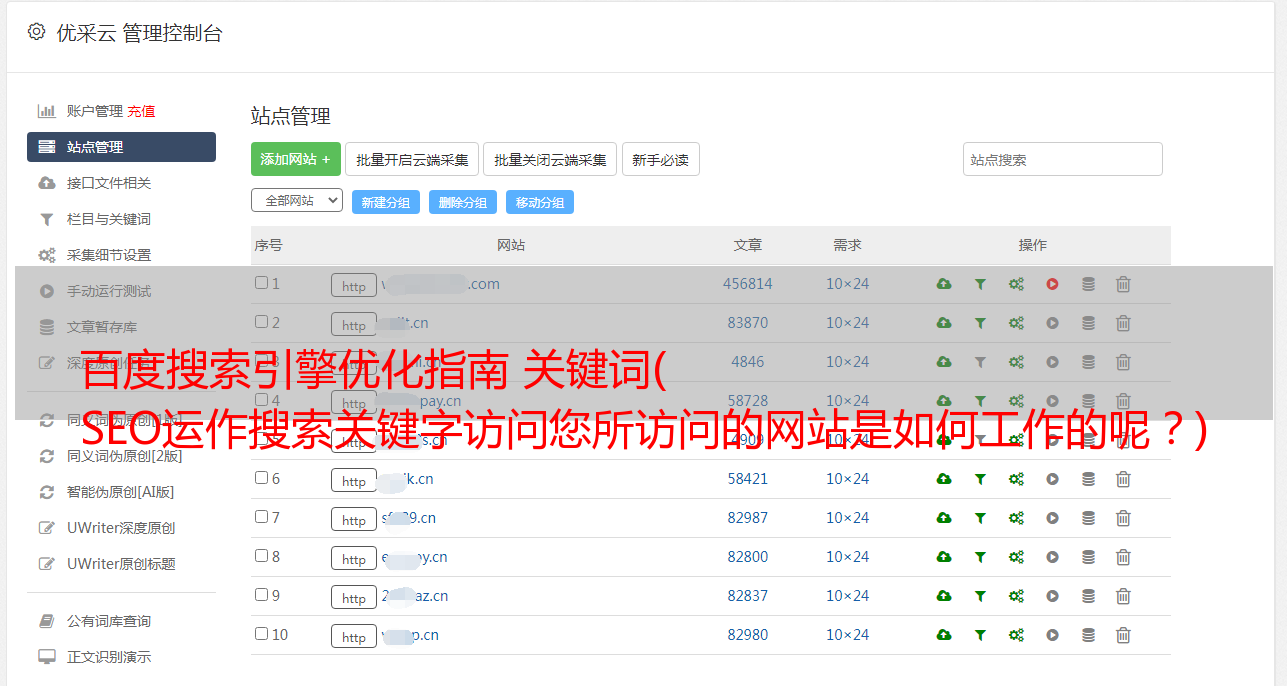Image resolution: width=1287 pixels, height=686 pixels.
Task: Open 正文识别演示 sidebar item
Action: tap(109, 657)
